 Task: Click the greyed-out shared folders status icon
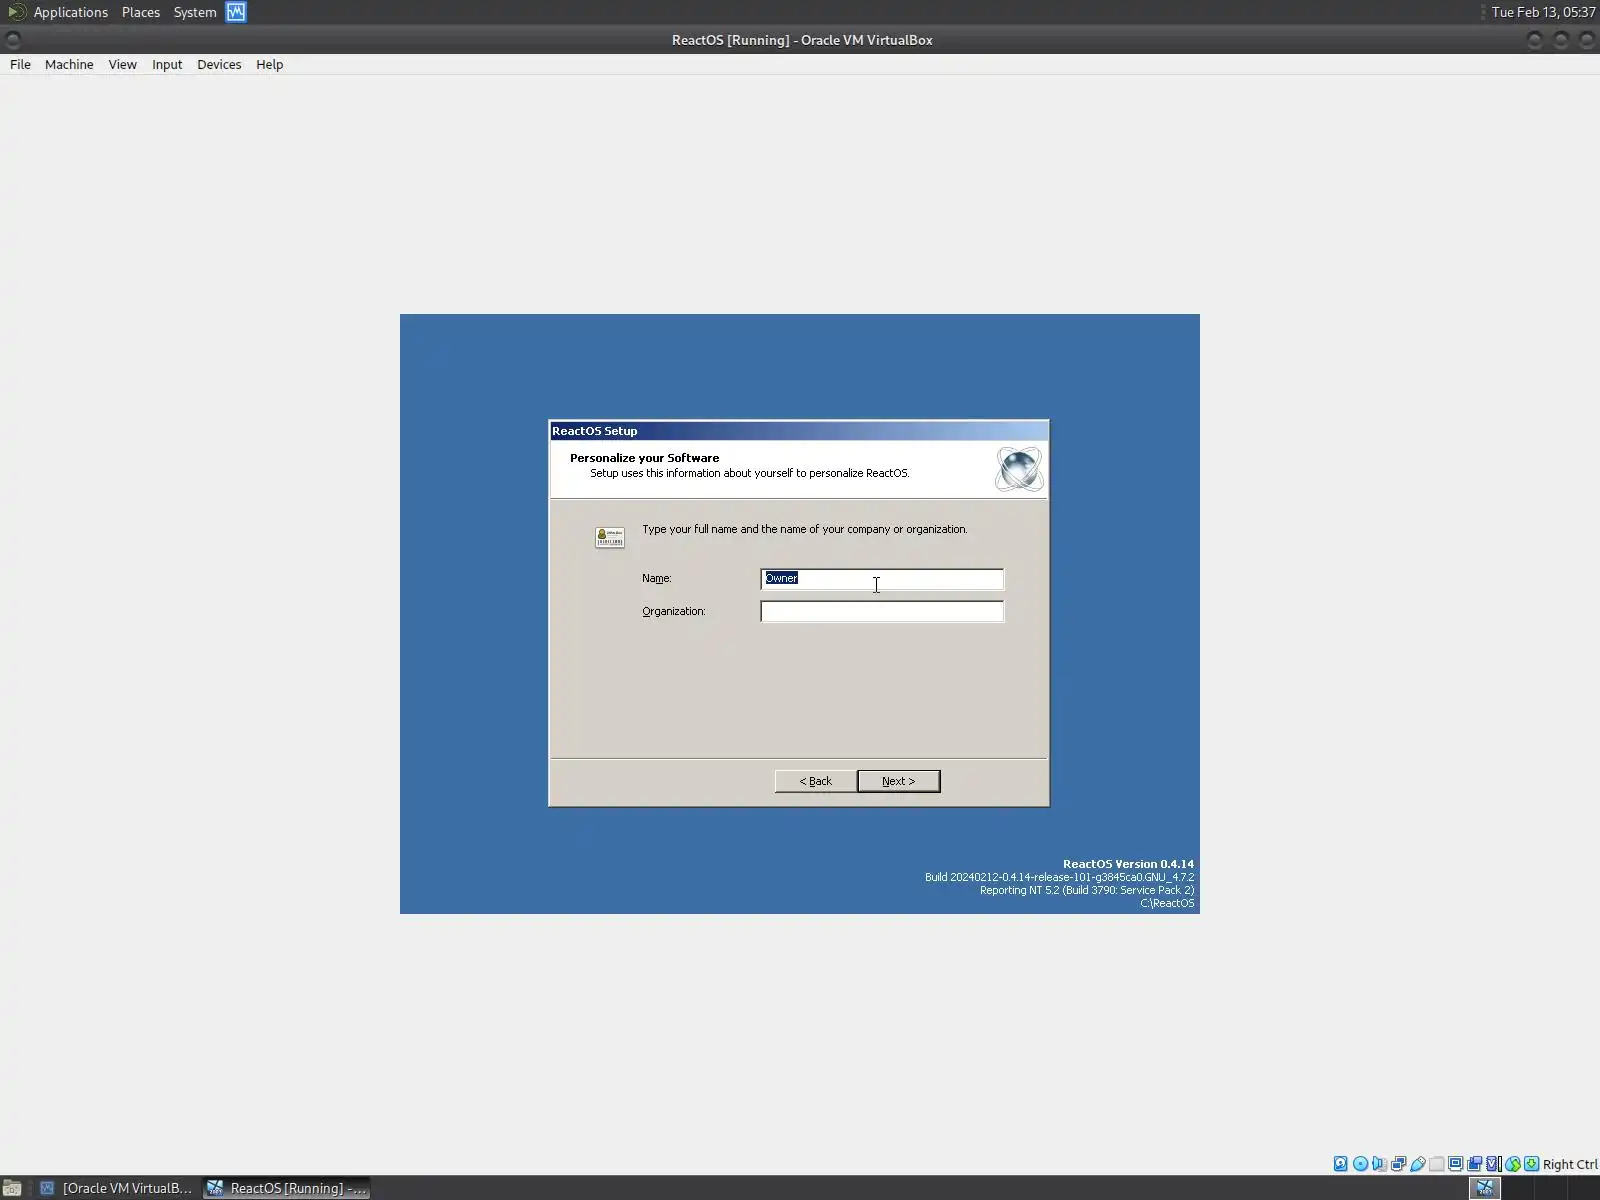[1436, 1164]
